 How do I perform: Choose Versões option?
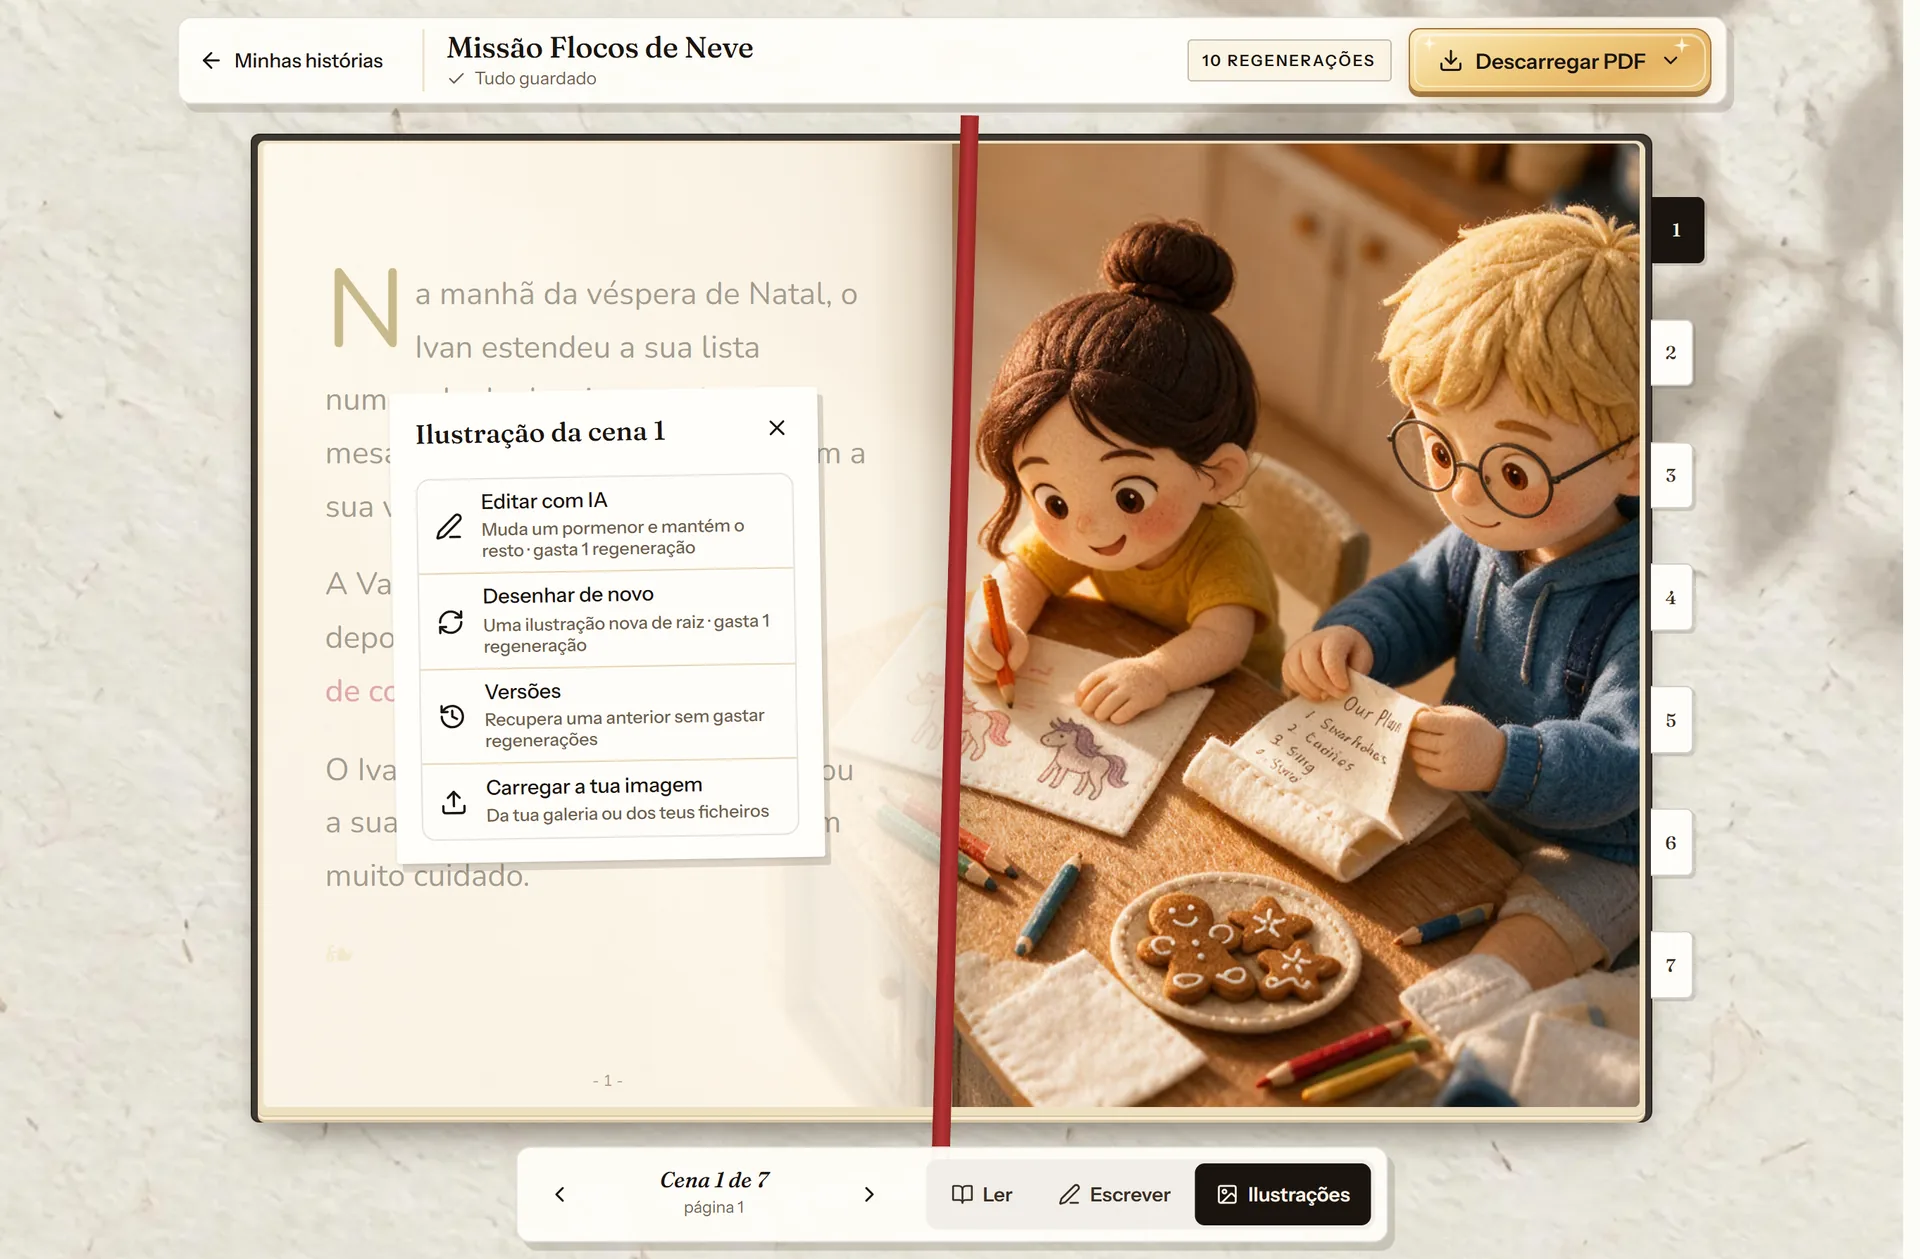tap(609, 714)
